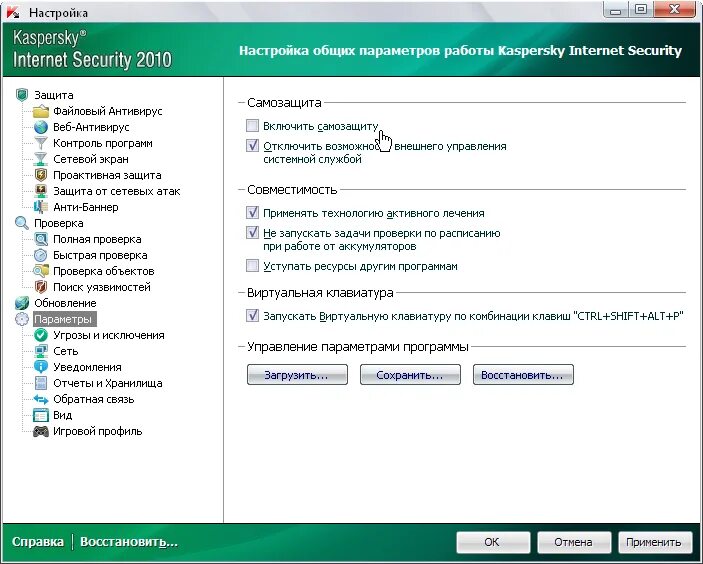
Task: Click the Игровой профиль gamepad icon
Action: click(41, 431)
